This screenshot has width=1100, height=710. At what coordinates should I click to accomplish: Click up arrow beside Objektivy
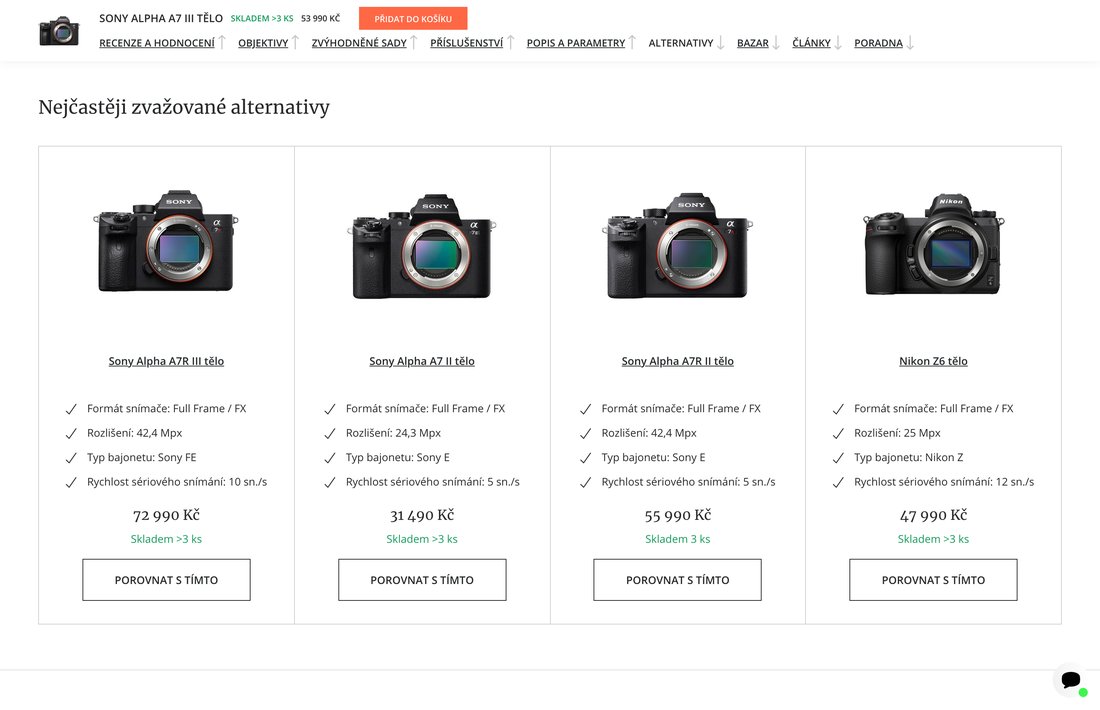tap(296, 42)
